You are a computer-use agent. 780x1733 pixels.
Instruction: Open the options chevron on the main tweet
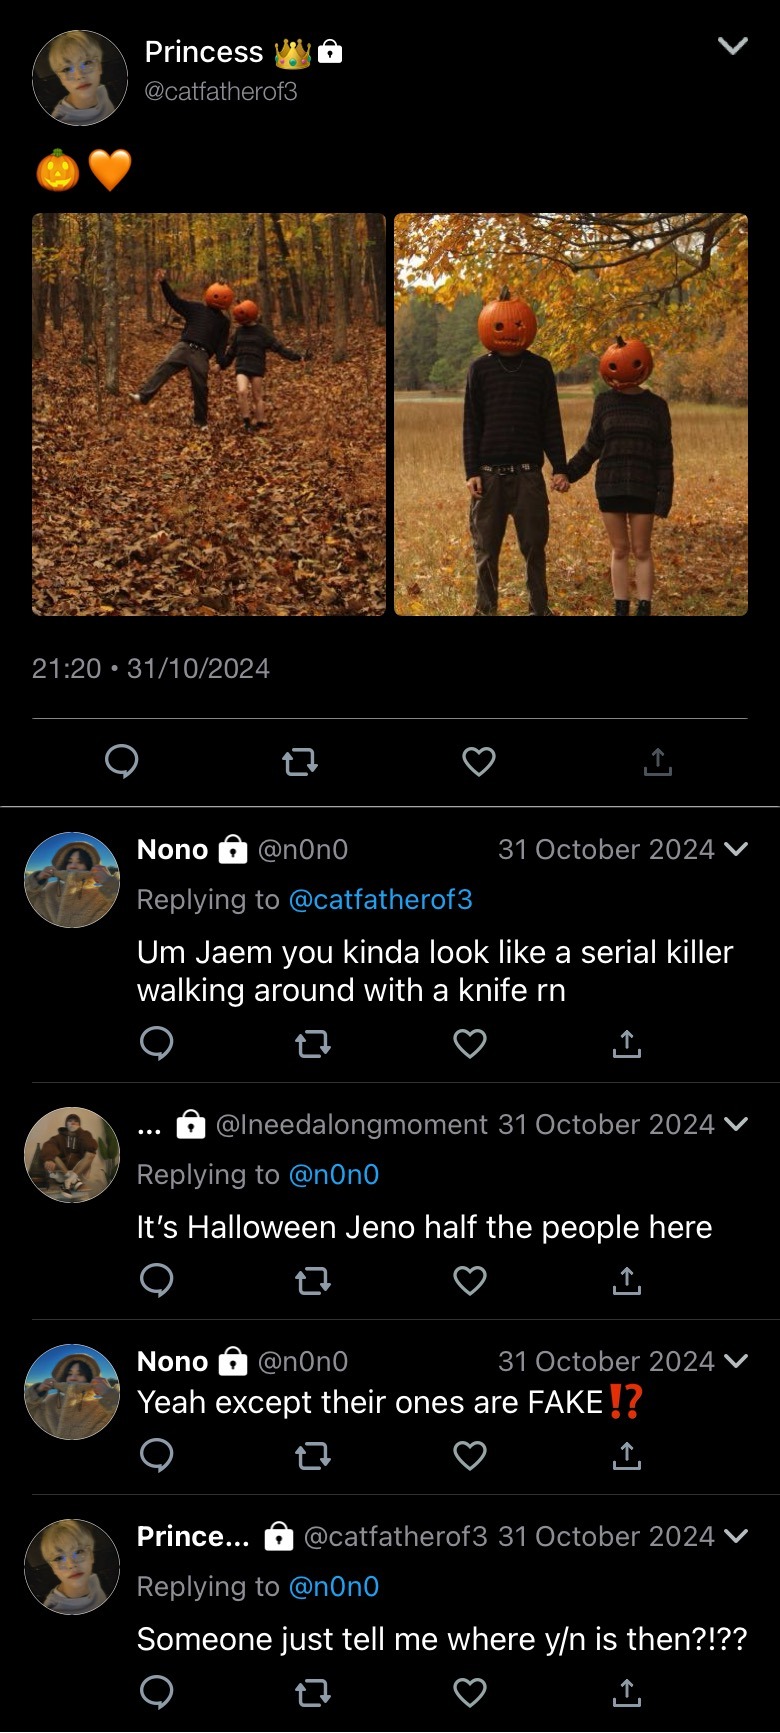pyautogui.click(x=733, y=46)
